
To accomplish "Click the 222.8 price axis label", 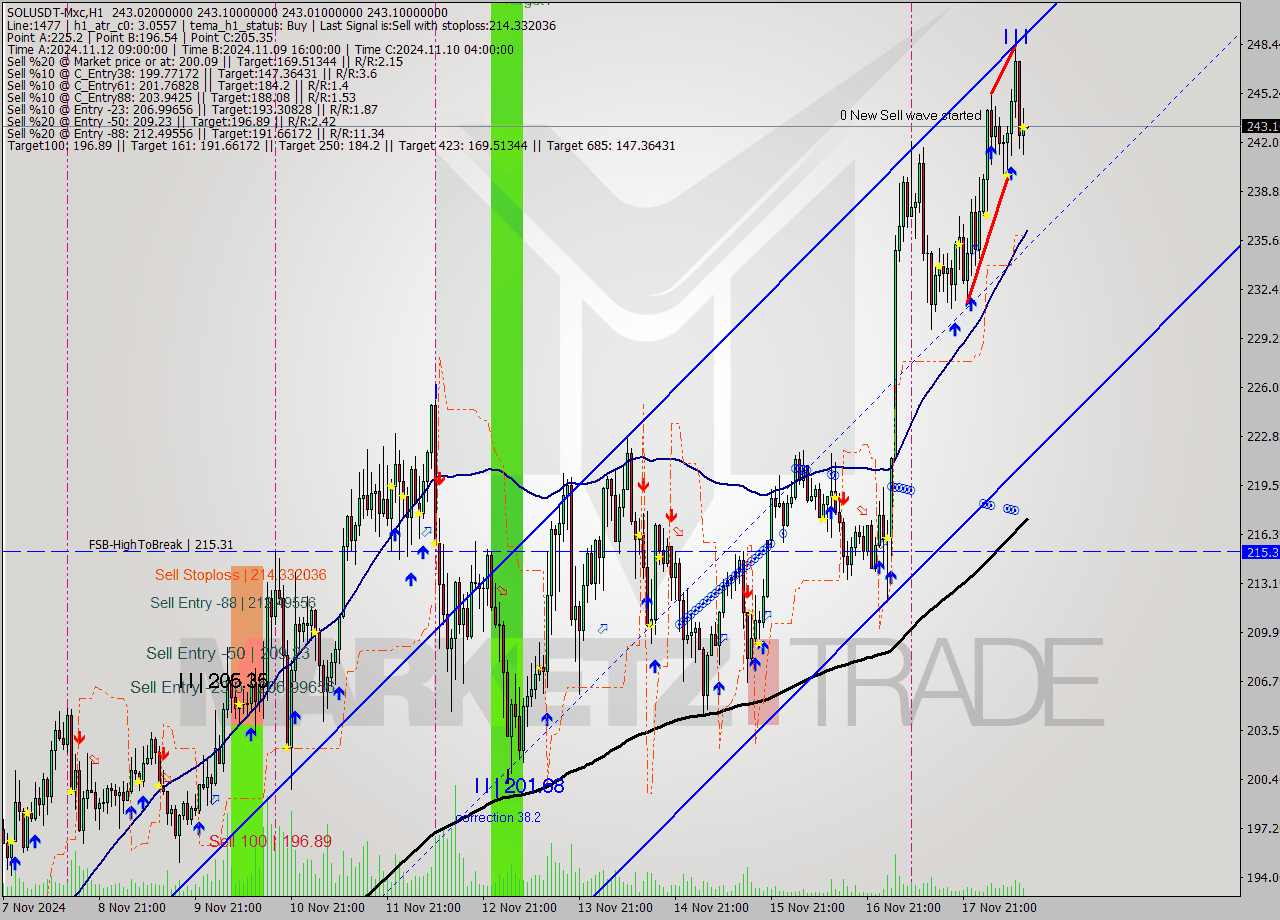I will click(1261, 436).
